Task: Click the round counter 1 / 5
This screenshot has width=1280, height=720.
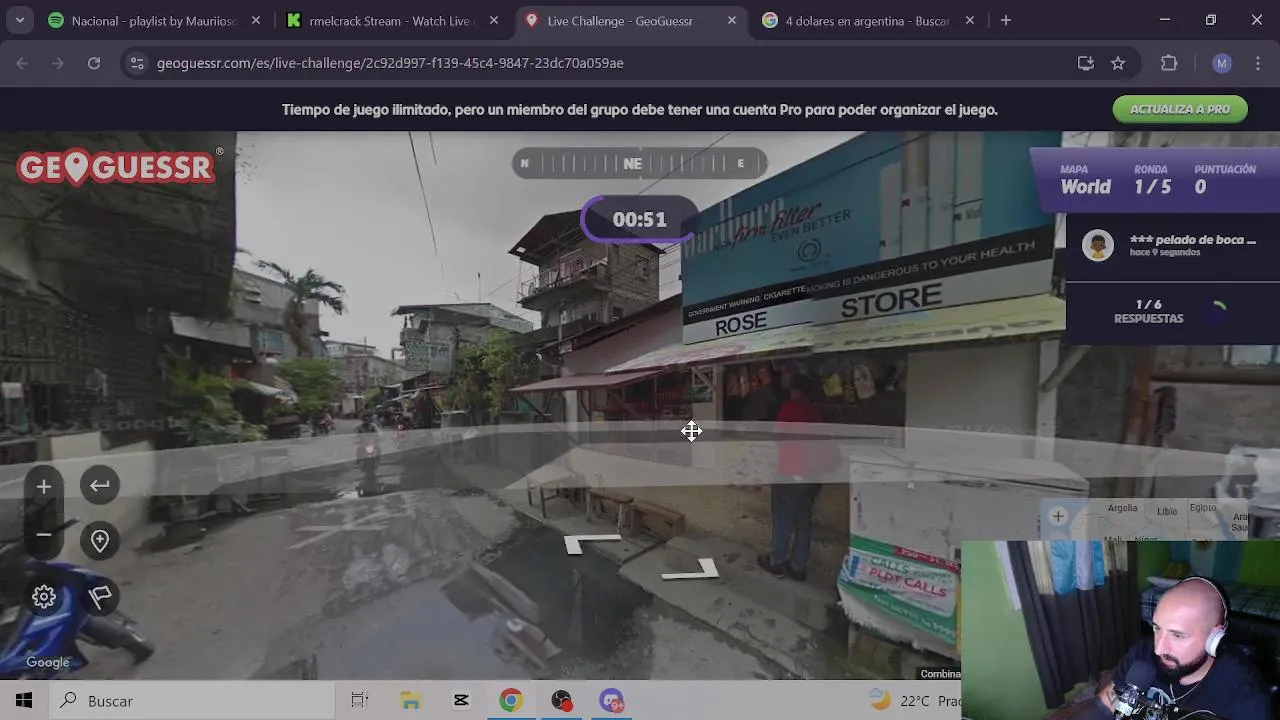Action: tap(1152, 187)
